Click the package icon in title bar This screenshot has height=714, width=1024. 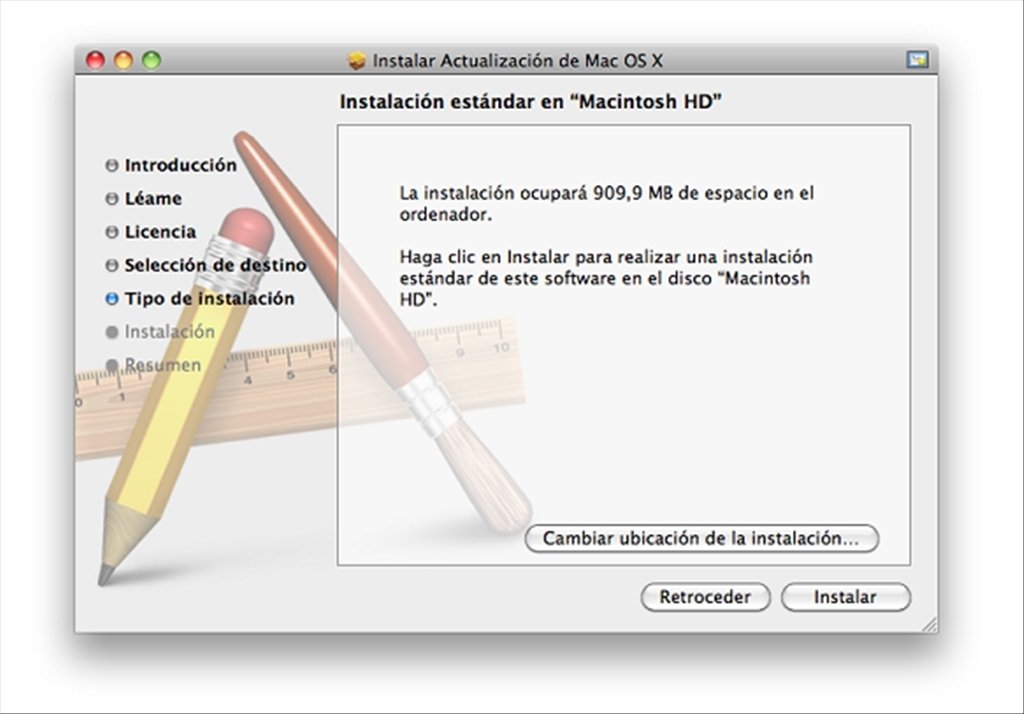[357, 61]
